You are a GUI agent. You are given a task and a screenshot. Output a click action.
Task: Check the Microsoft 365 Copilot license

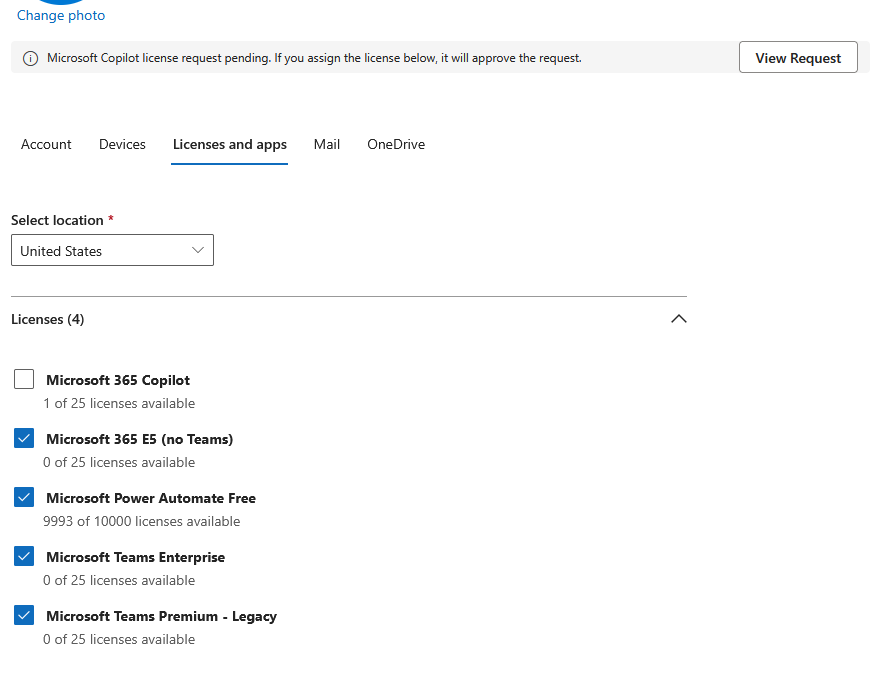24,379
